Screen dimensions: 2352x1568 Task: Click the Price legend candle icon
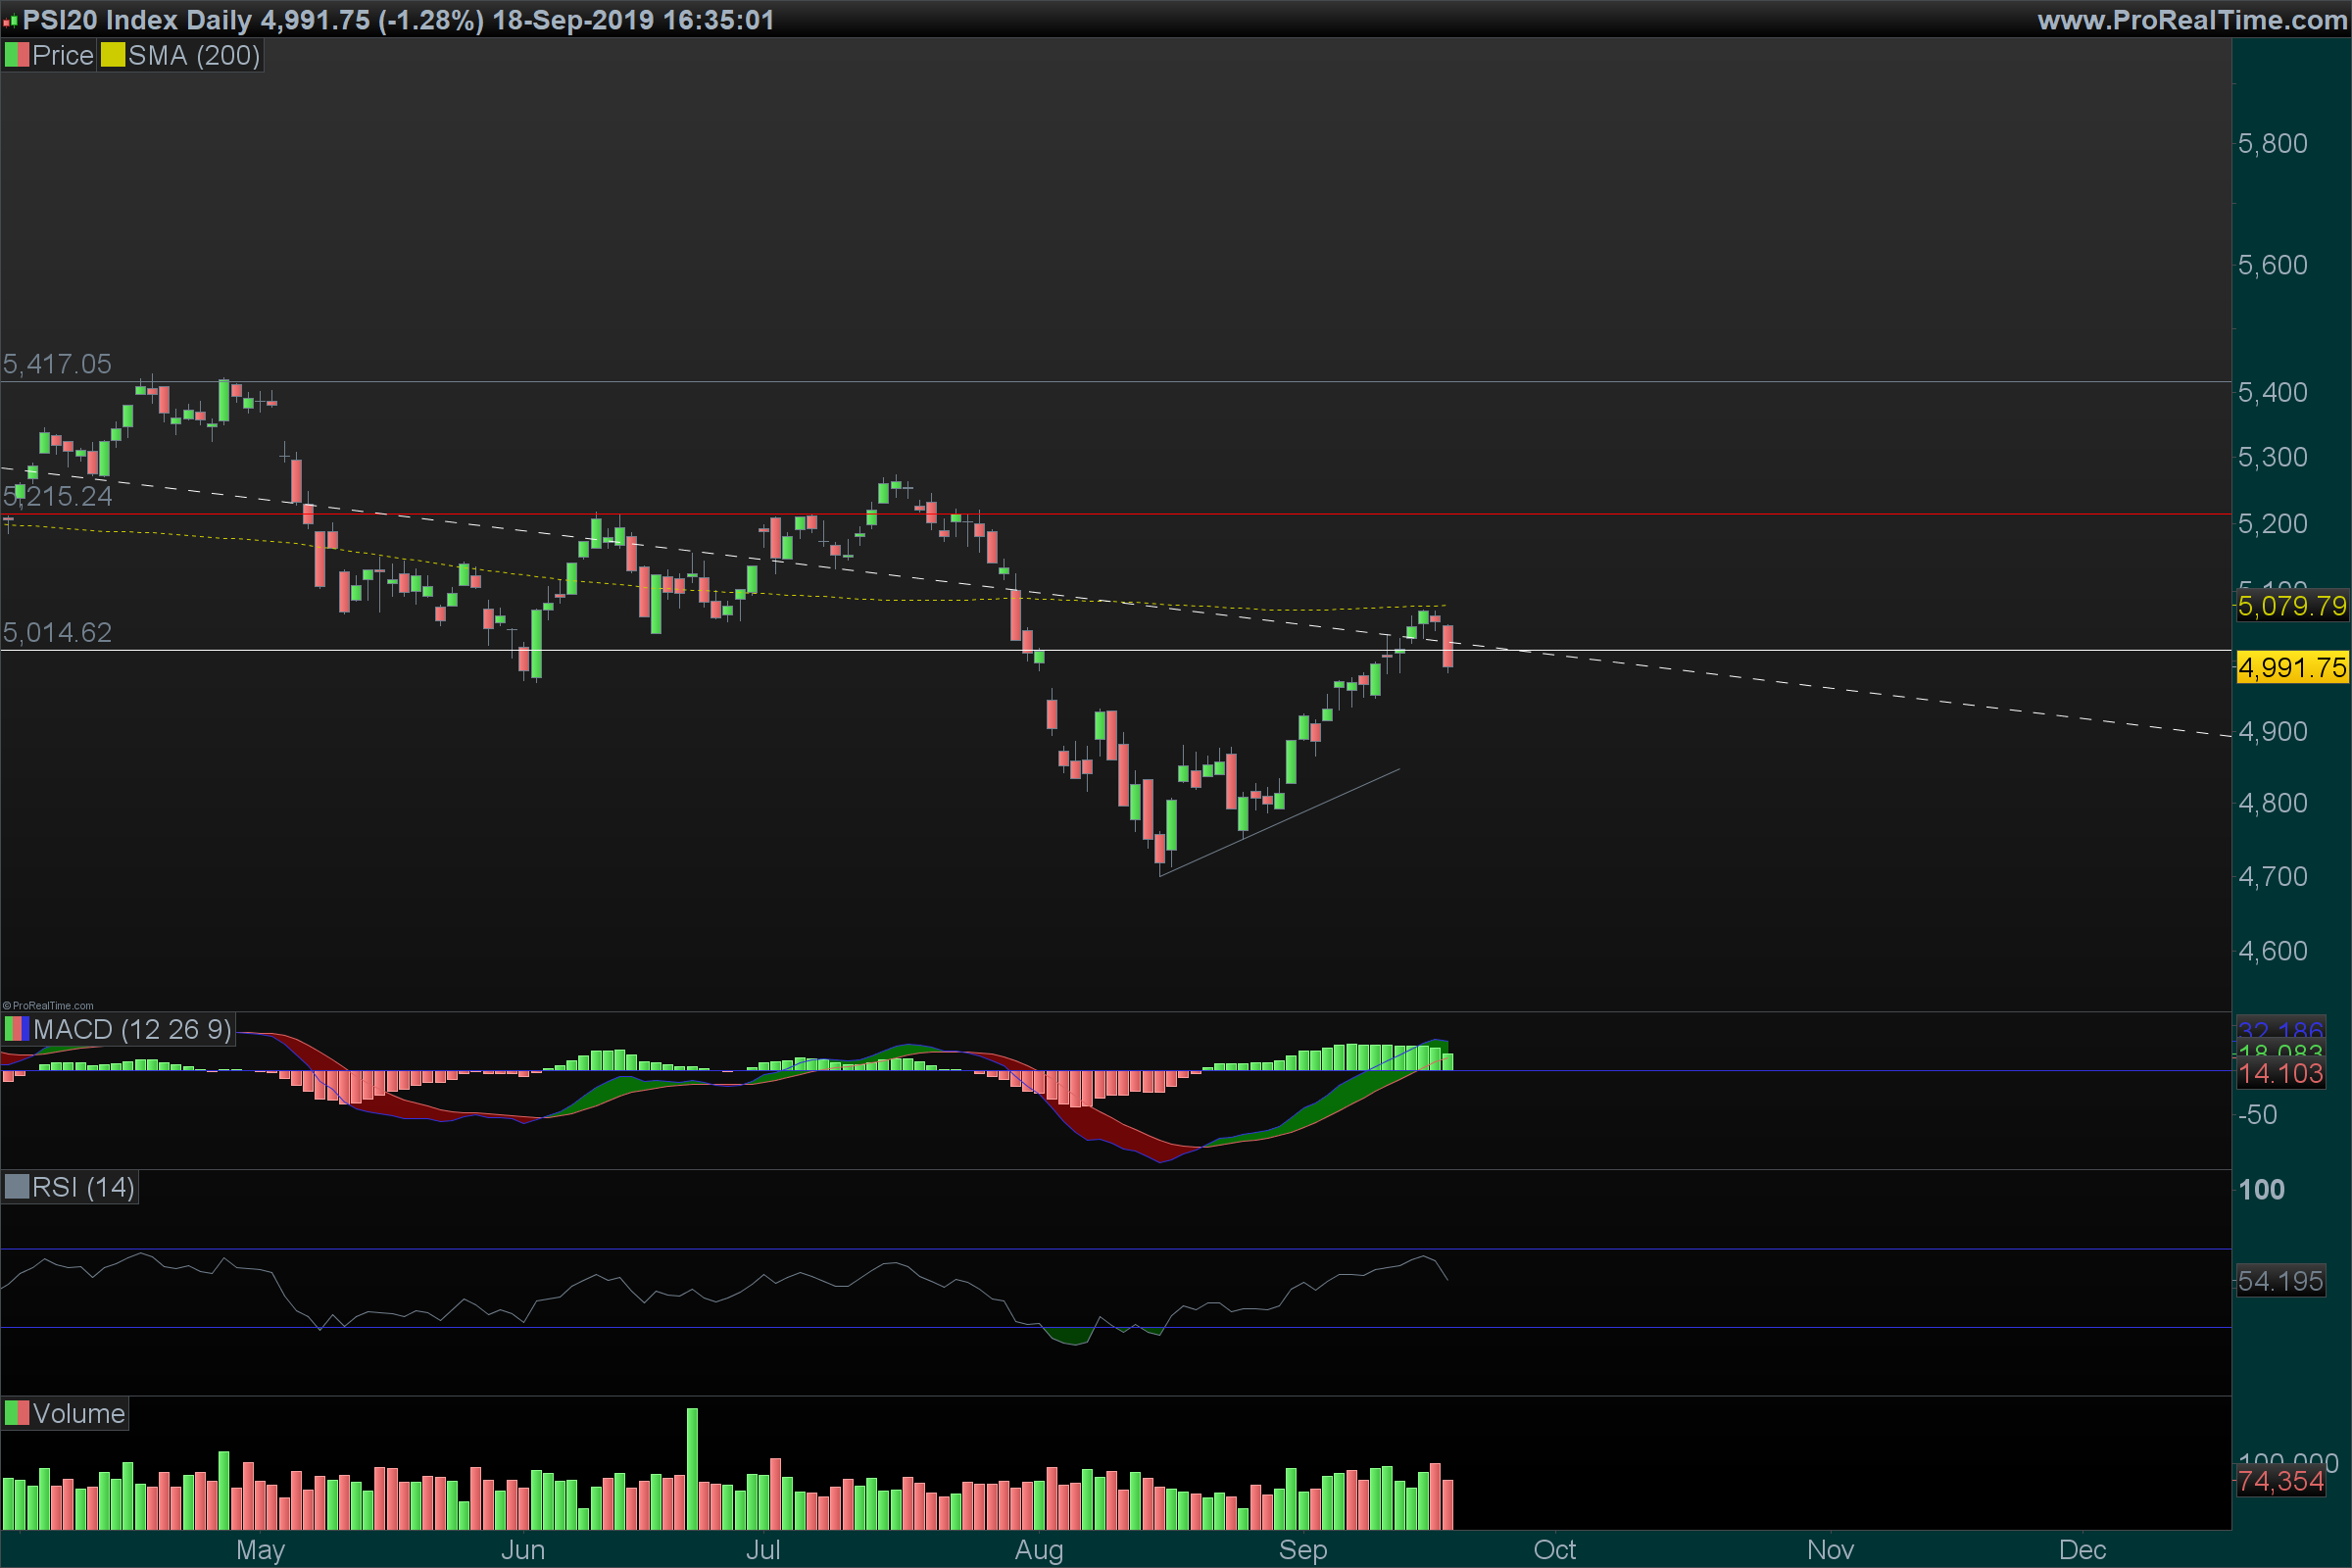click(x=16, y=55)
